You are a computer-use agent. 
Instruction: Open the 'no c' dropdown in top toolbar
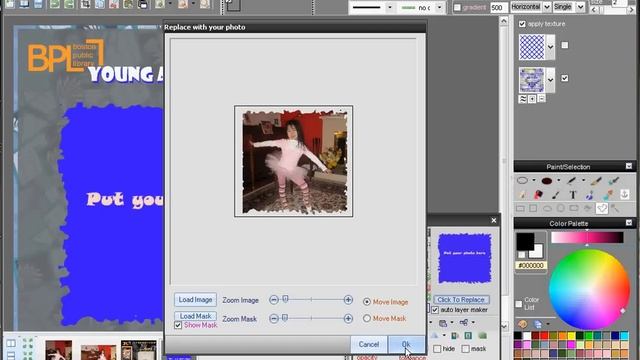point(440,7)
